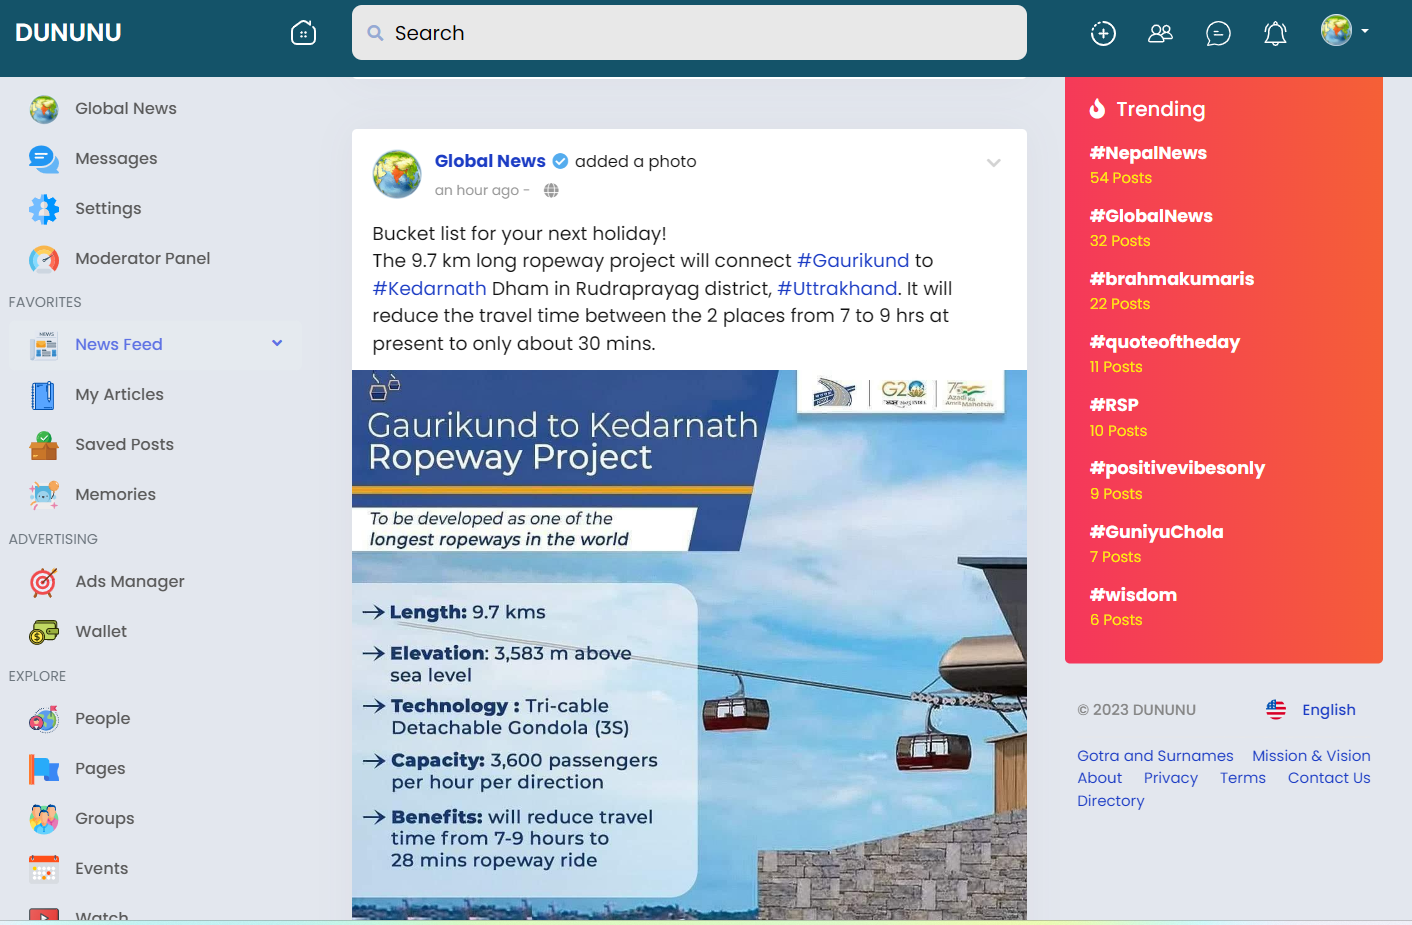Click the Memories icon in sidebar
The image size is (1412, 925).
(x=44, y=495)
